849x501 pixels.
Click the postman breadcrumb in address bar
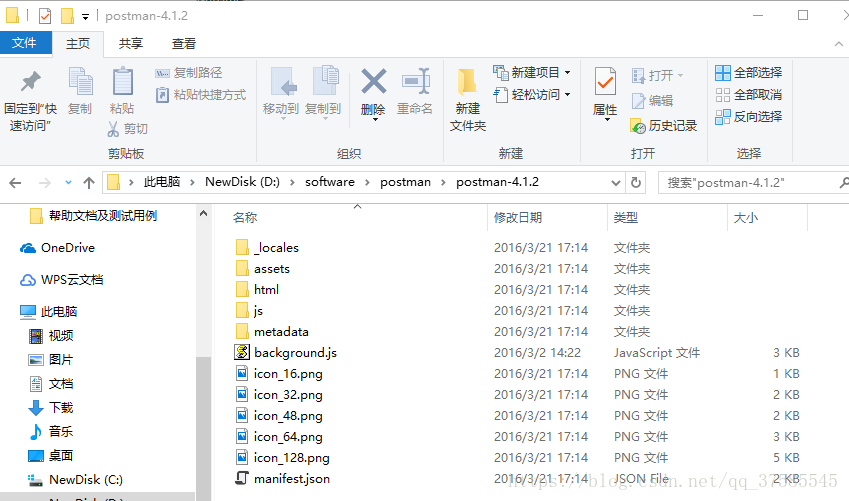tap(405, 182)
